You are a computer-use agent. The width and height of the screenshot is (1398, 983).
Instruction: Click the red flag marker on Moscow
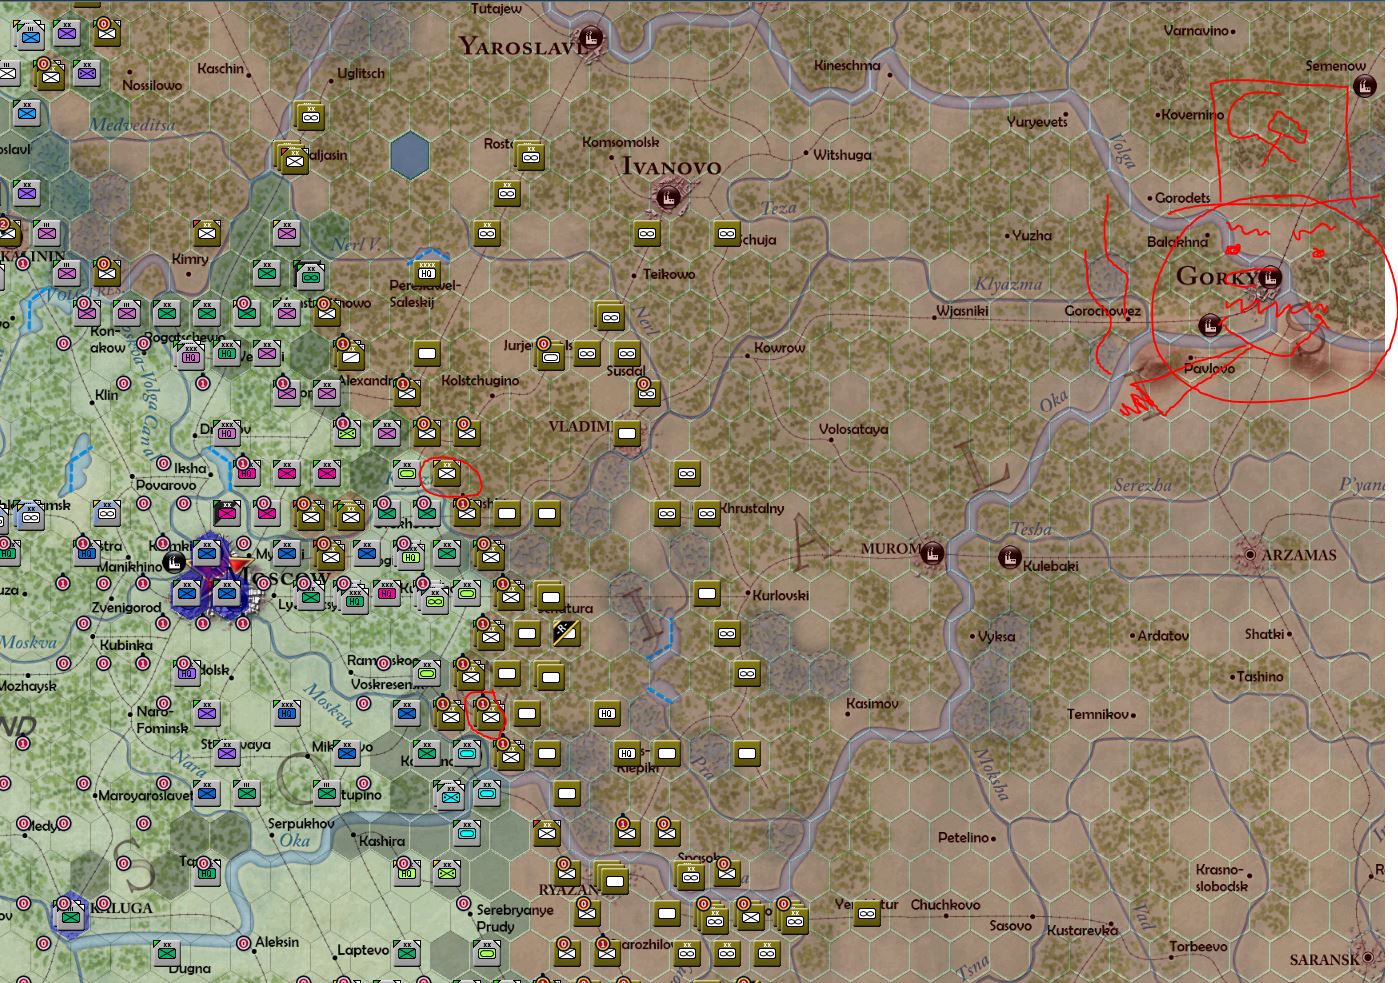(x=238, y=567)
